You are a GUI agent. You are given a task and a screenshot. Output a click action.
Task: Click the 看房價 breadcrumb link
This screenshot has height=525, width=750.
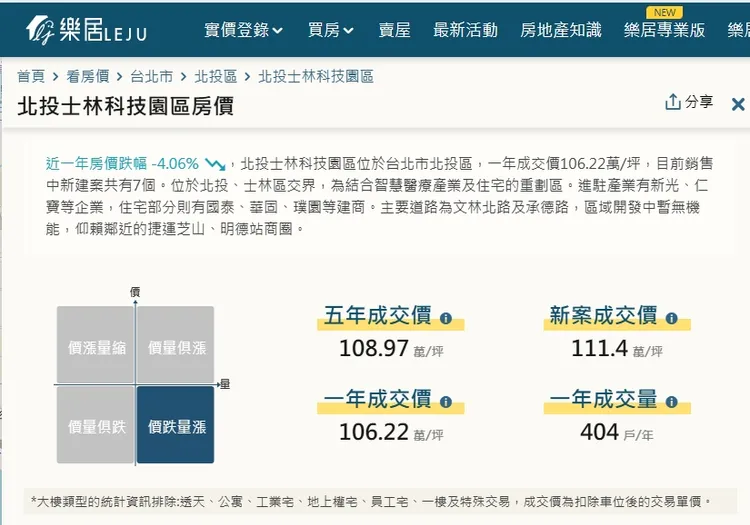pyautogui.click(x=88, y=76)
